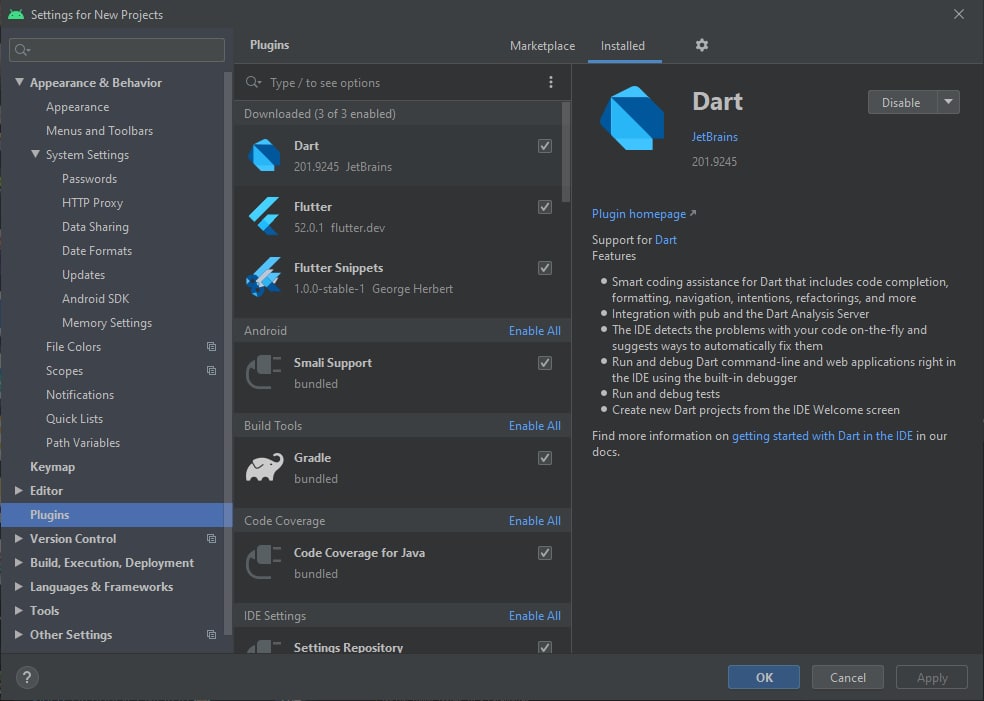Focus the settings search field
This screenshot has width=984, height=701.
[117, 50]
